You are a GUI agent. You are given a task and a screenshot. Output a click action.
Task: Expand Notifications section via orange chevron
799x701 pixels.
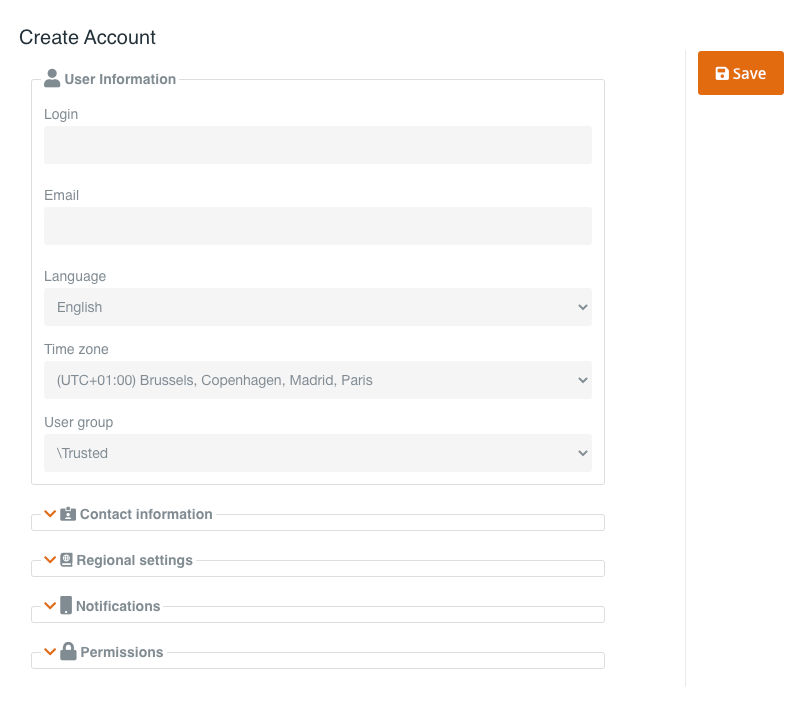point(50,606)
